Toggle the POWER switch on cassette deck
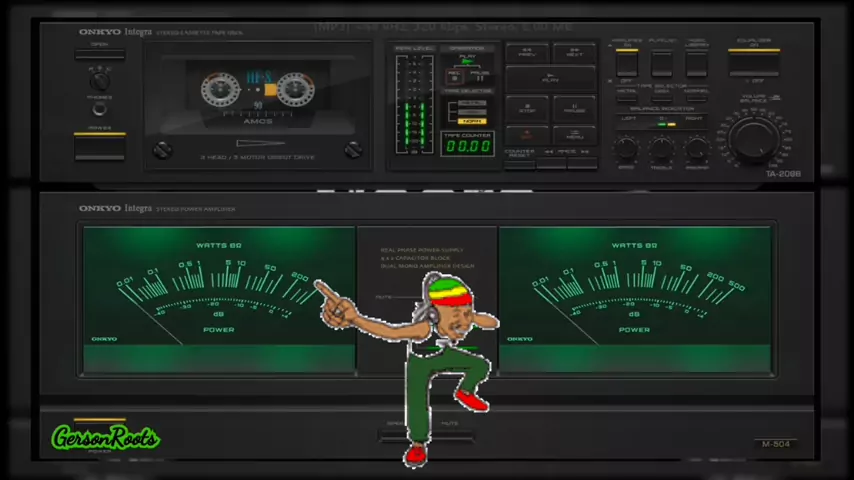 pos(99,147)
